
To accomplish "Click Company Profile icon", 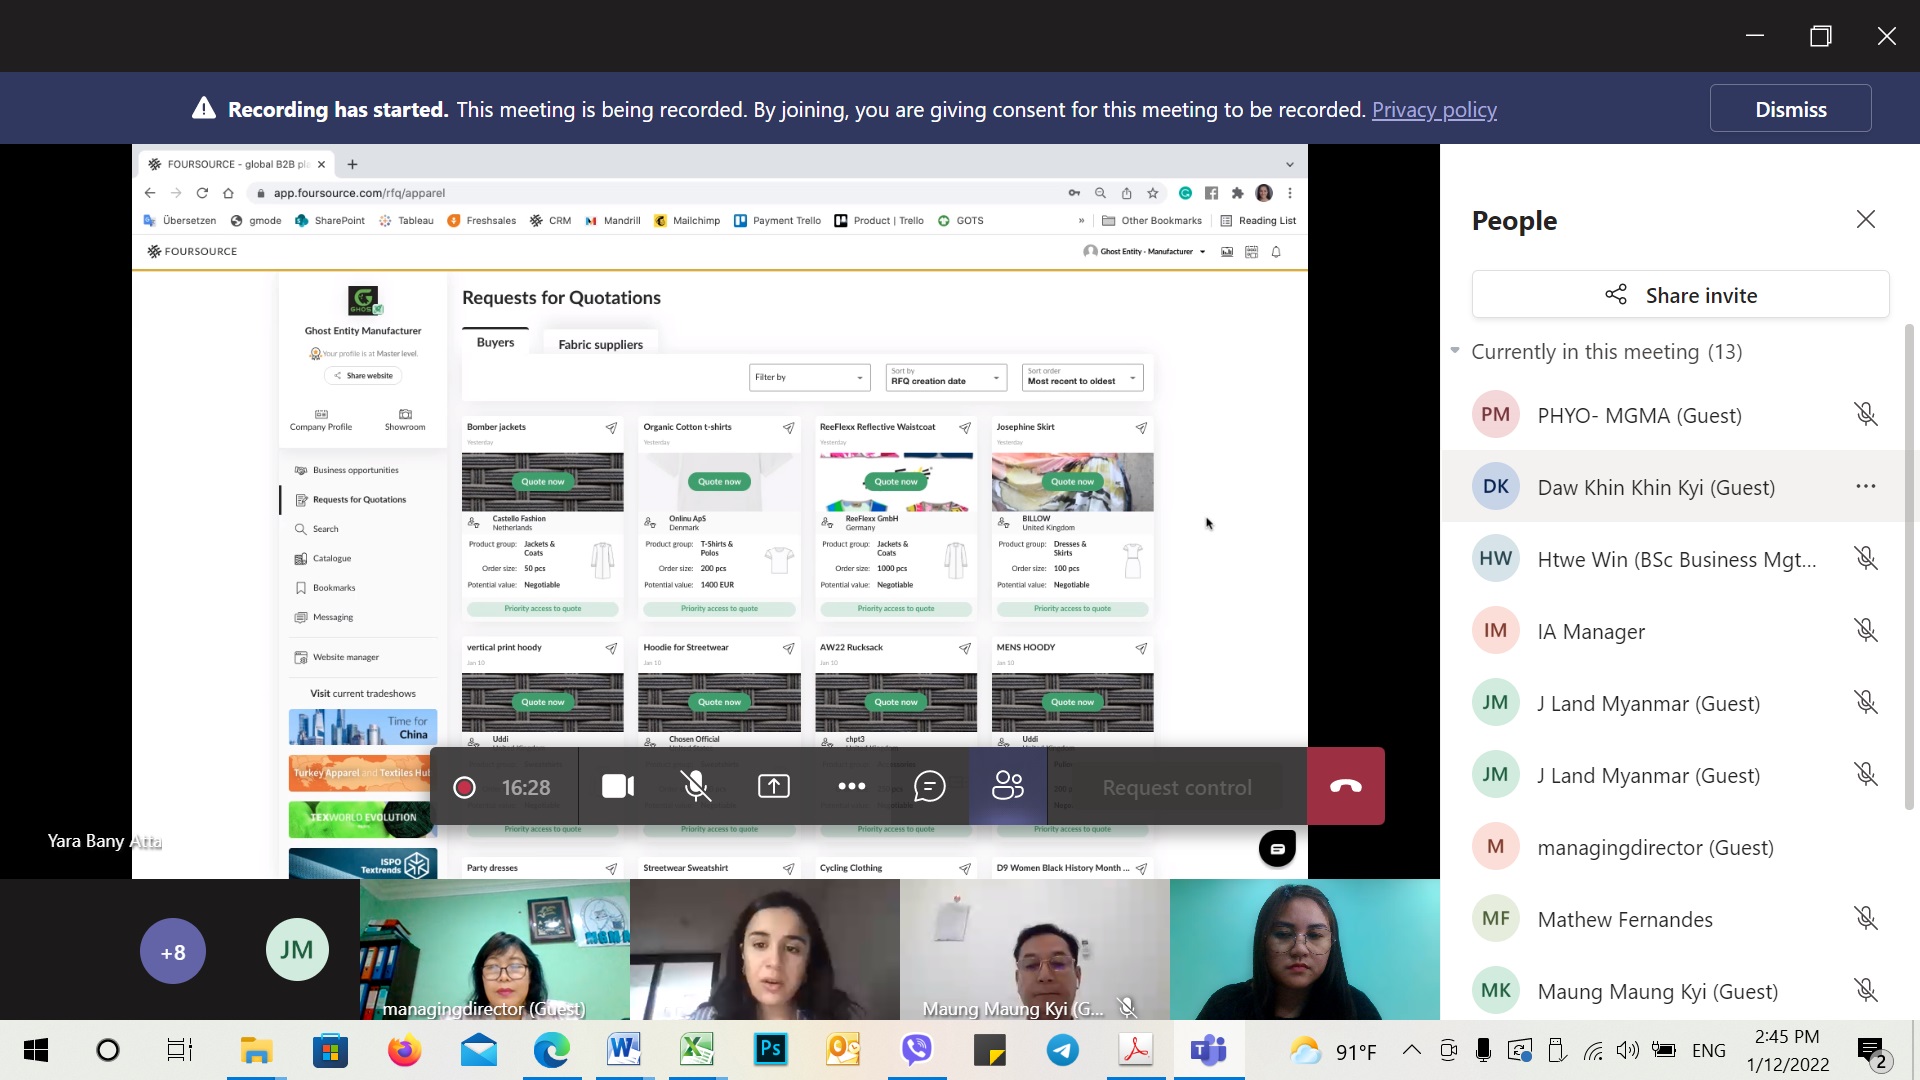I will 321,420.
